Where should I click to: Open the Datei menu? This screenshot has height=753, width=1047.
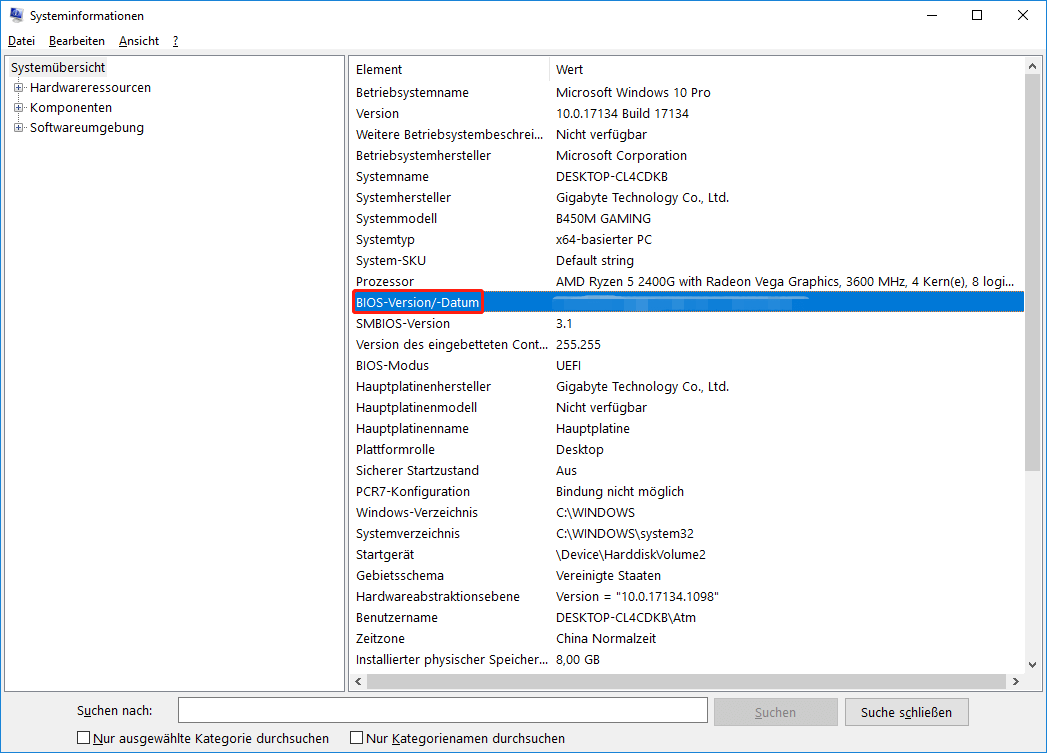pyautogui.click(x=21, y=41)
